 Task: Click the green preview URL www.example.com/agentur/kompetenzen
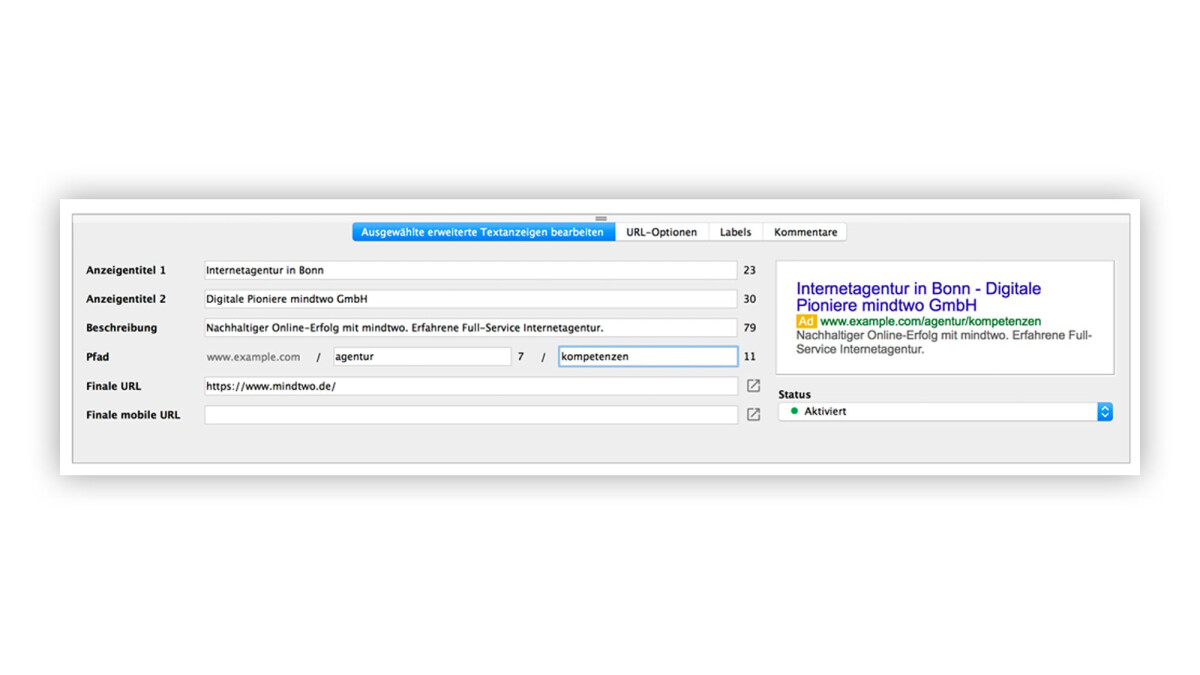[x=930, y=322]
